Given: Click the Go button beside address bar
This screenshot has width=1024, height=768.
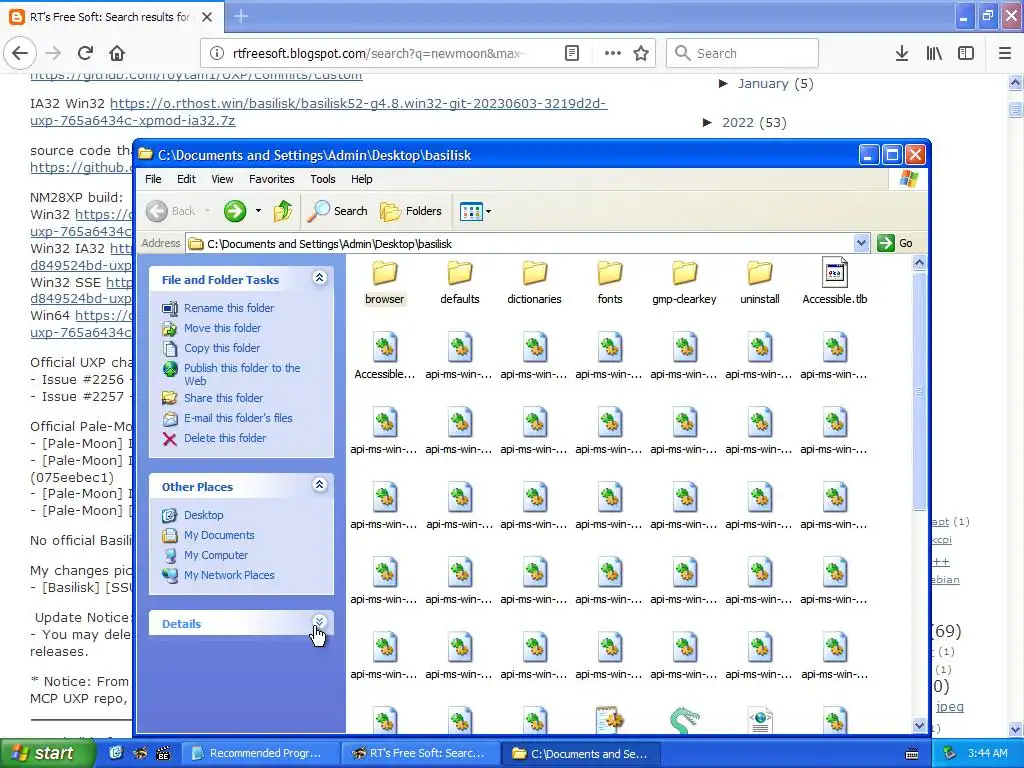Looking at the screenshot, I should coord(895,243).
